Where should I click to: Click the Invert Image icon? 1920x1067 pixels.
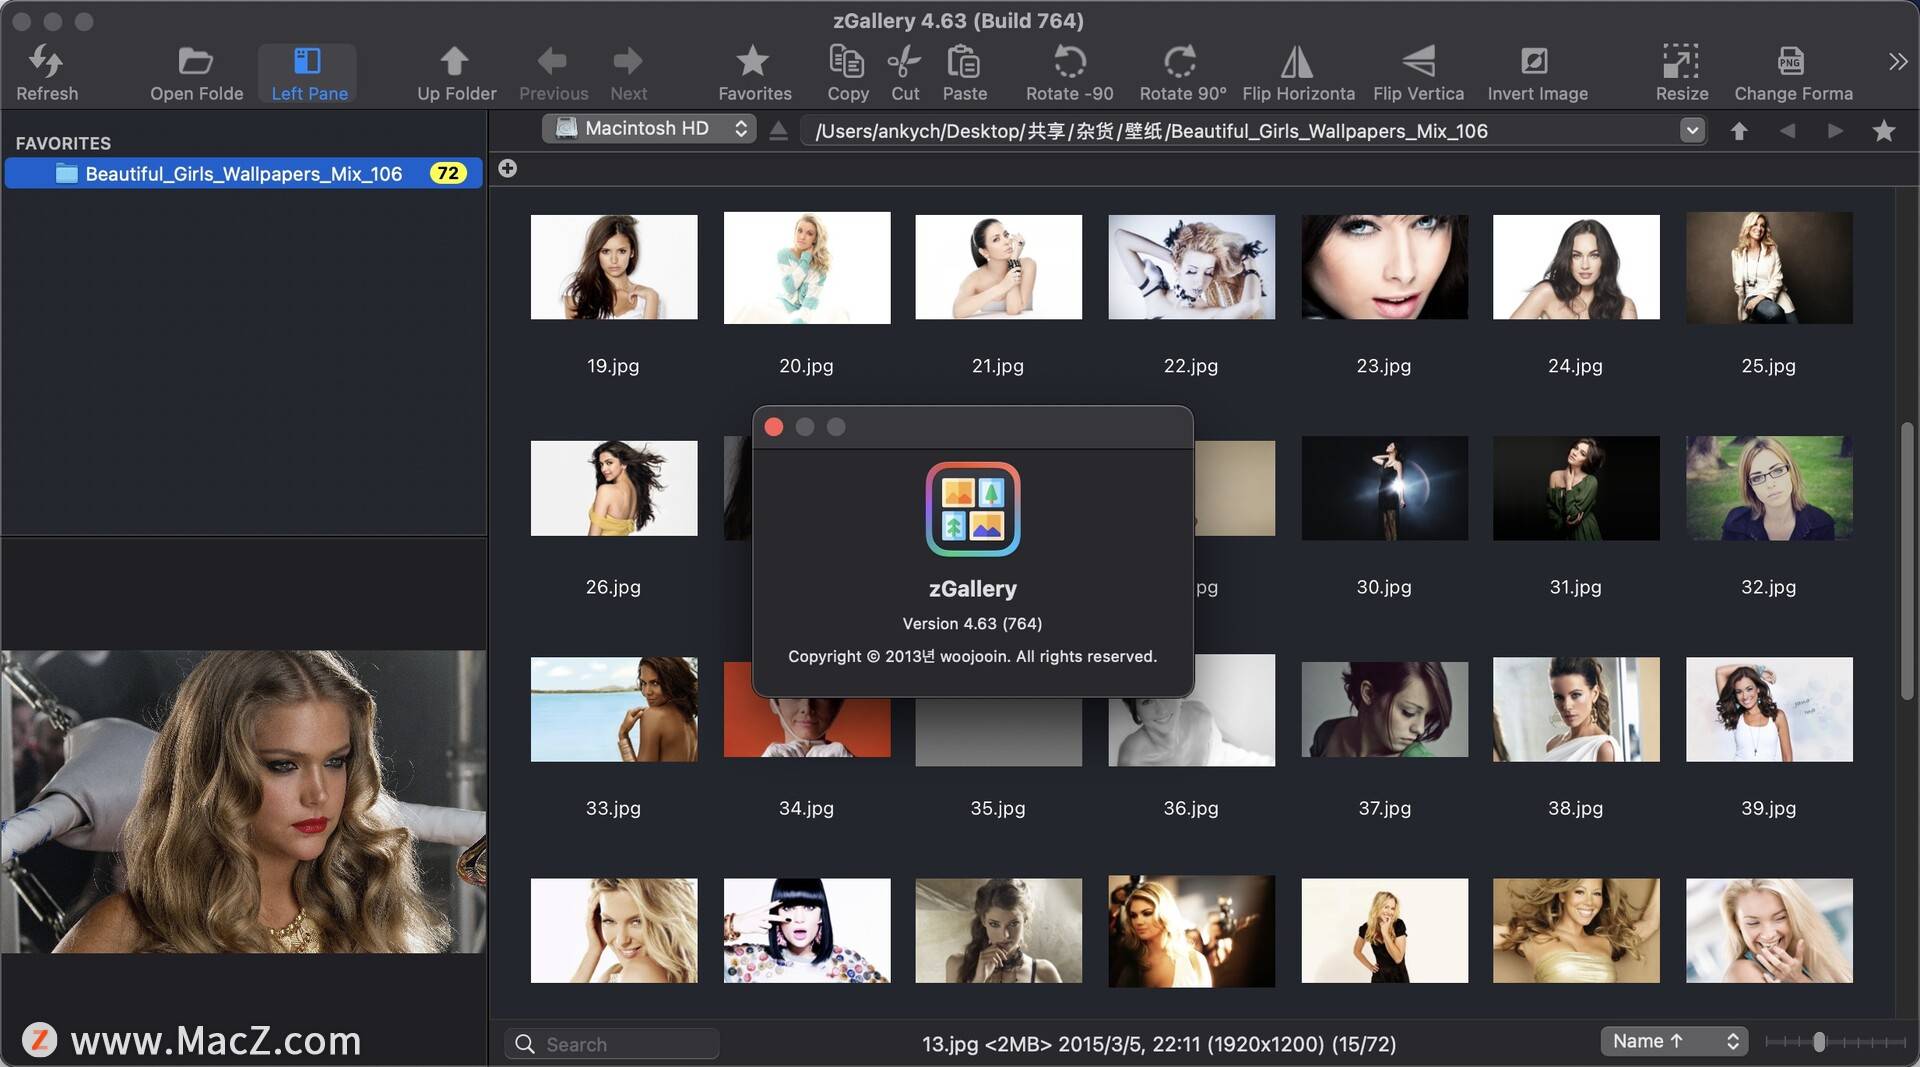click(1535, 62)
